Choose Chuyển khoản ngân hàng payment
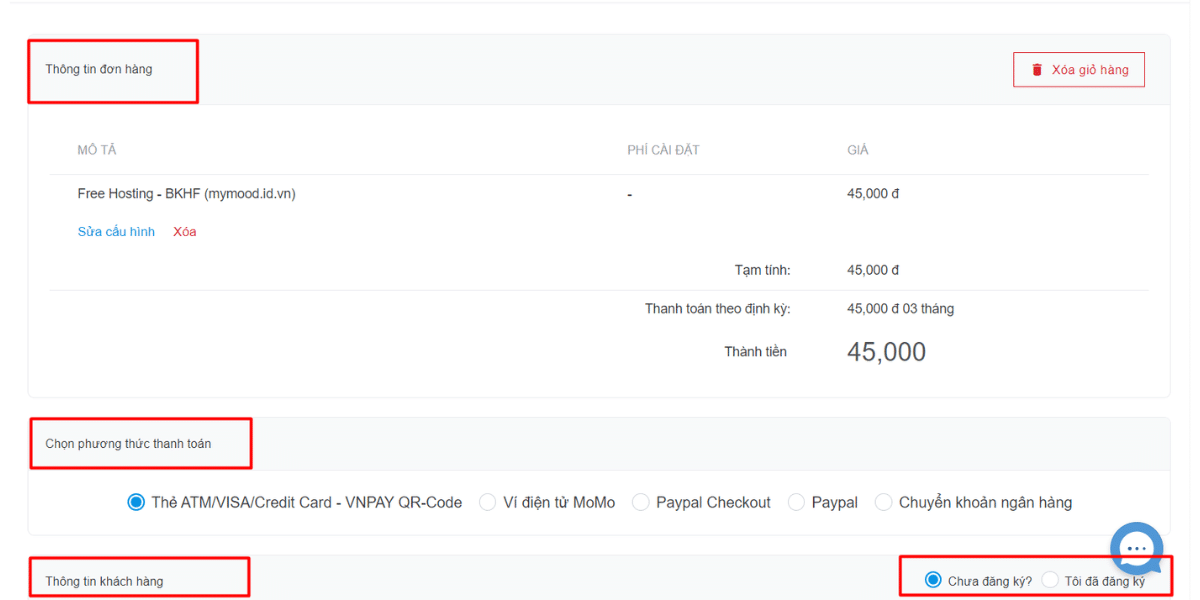1200x600 pixels. click(x=884, y=502)
